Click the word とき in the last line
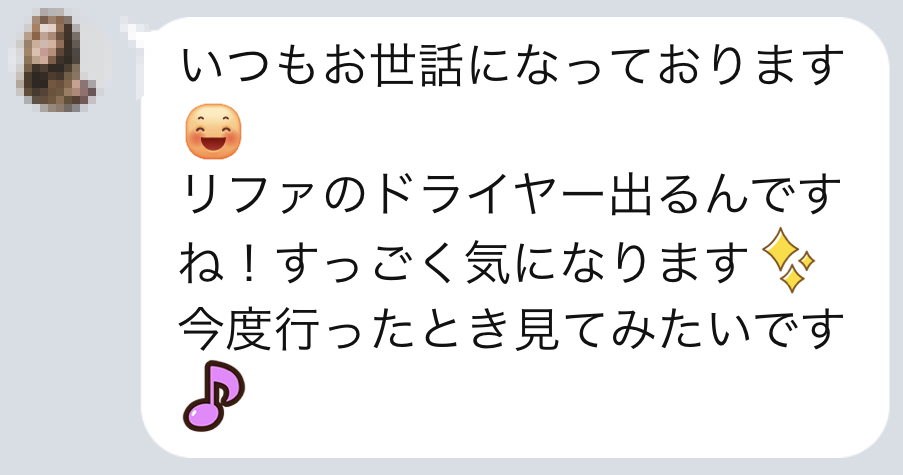The width and height of the screenshot is (903, 475). [464, 329]
